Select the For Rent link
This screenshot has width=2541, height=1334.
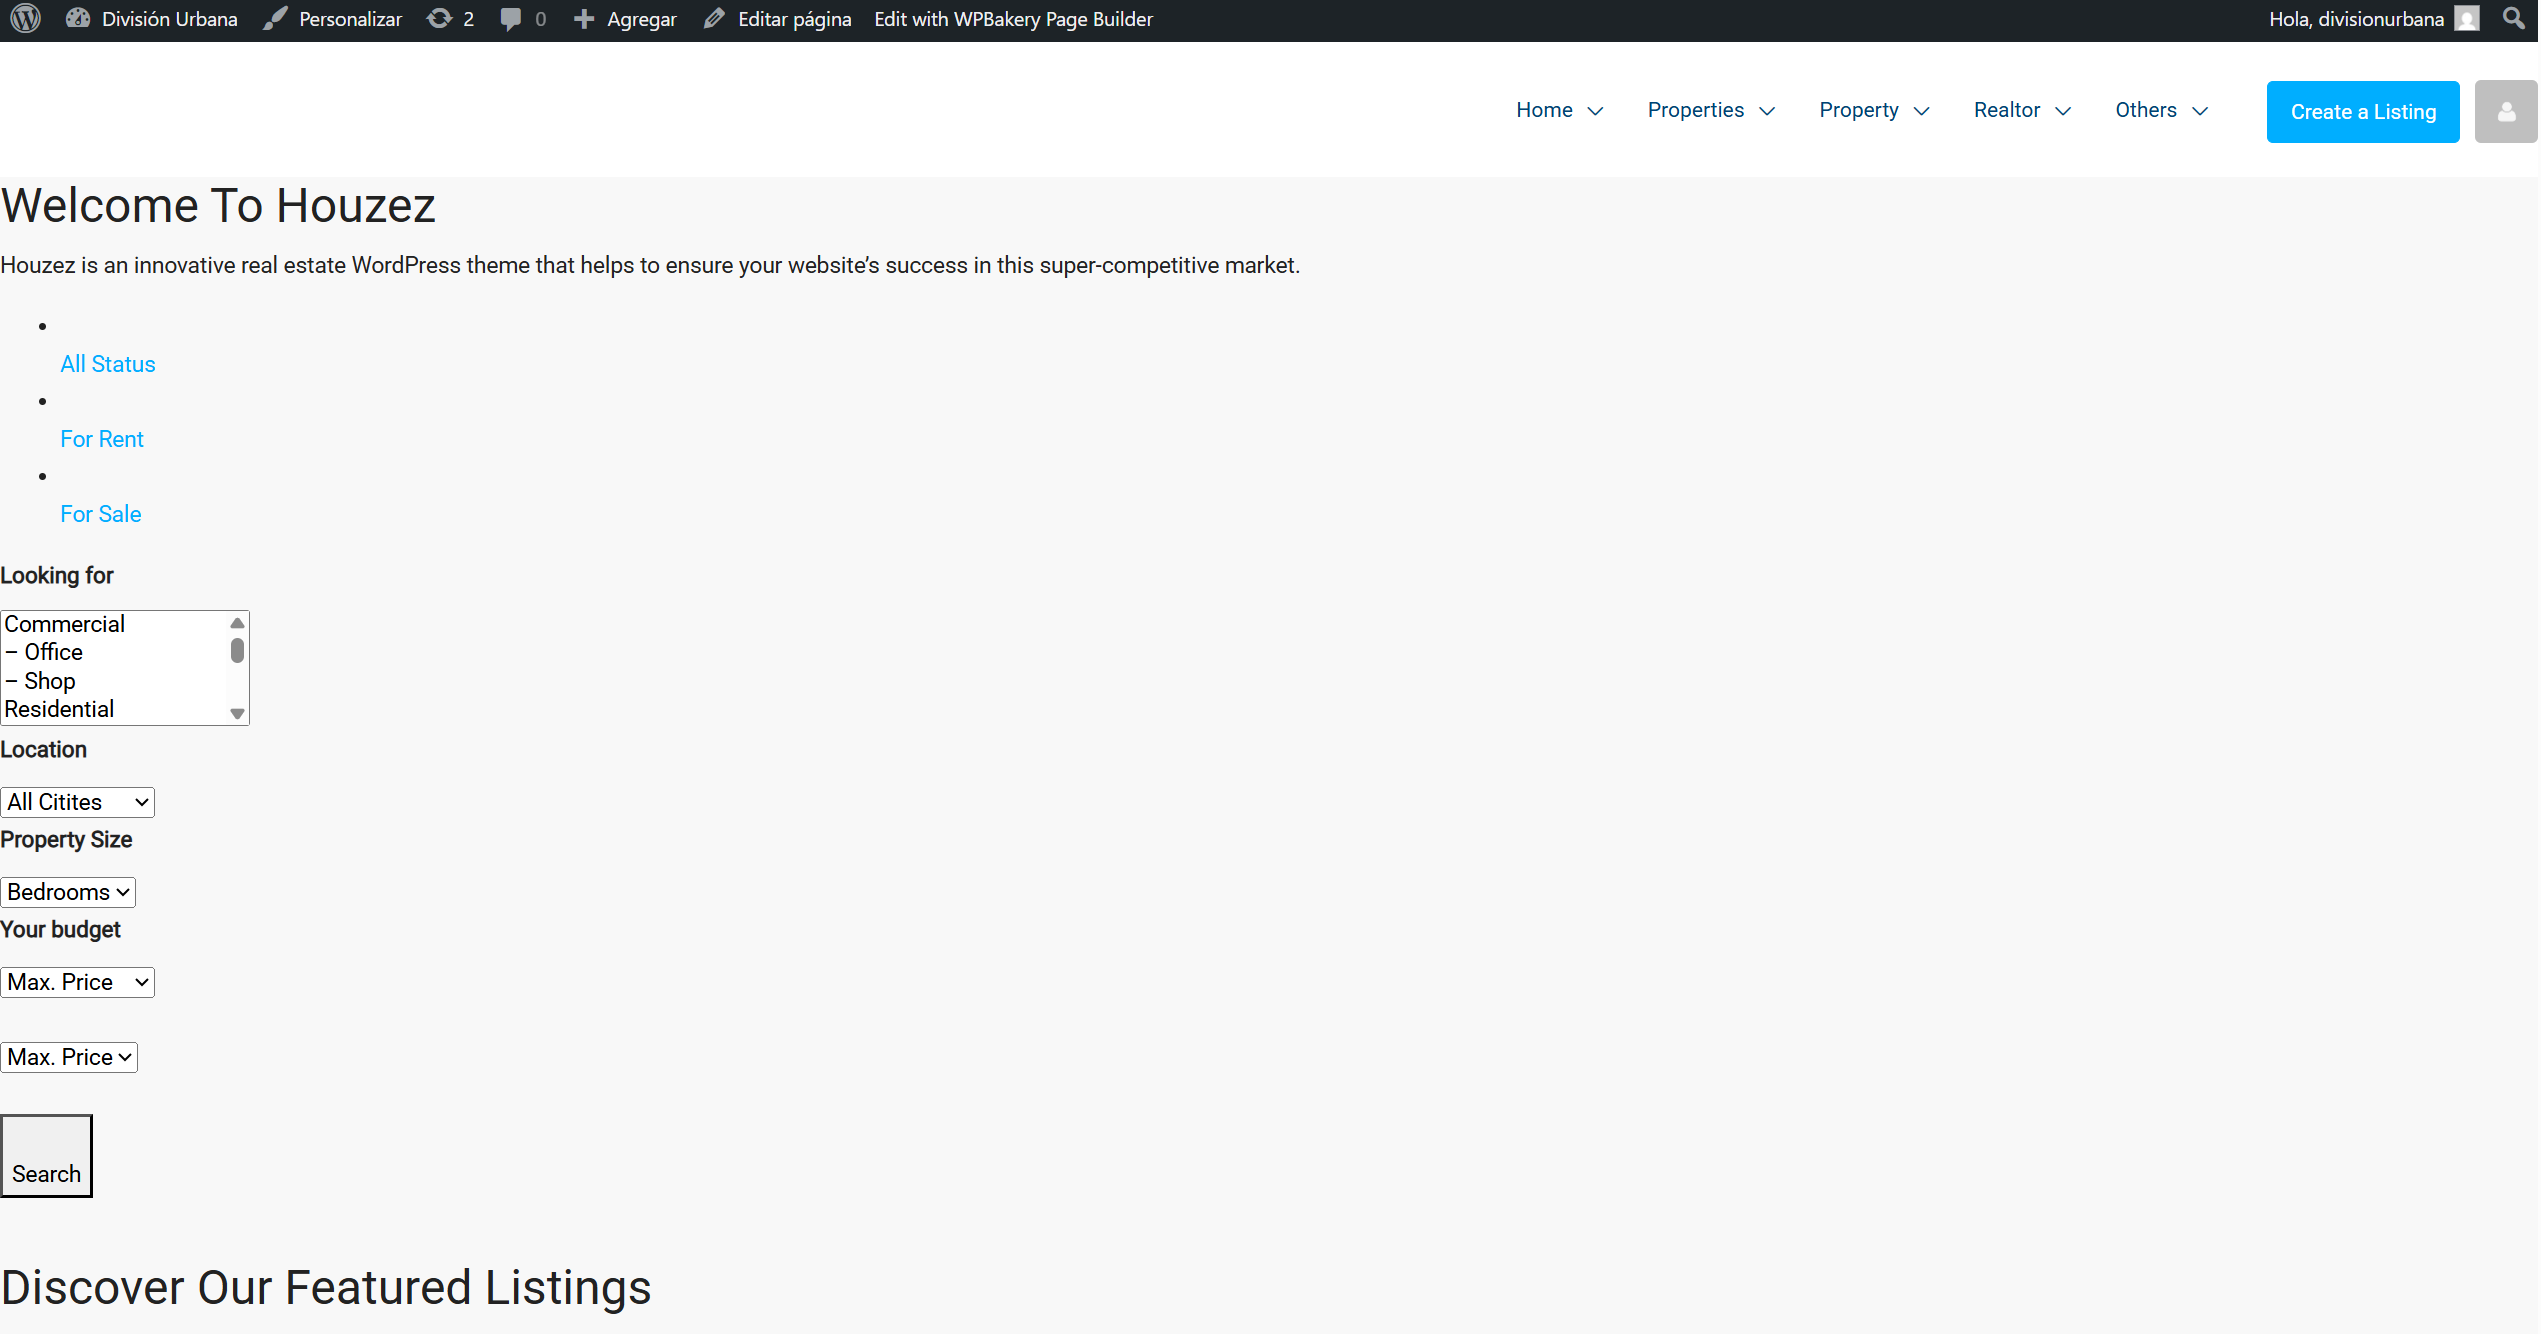pos(102,439)
